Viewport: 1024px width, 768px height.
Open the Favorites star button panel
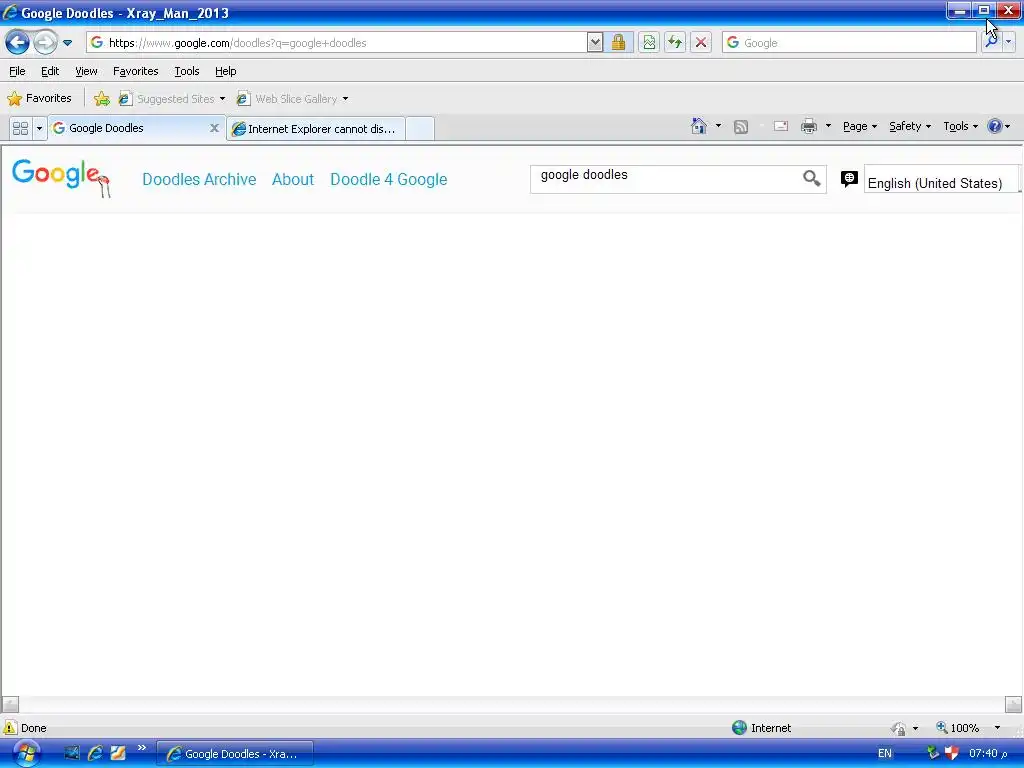pos(39,99)
